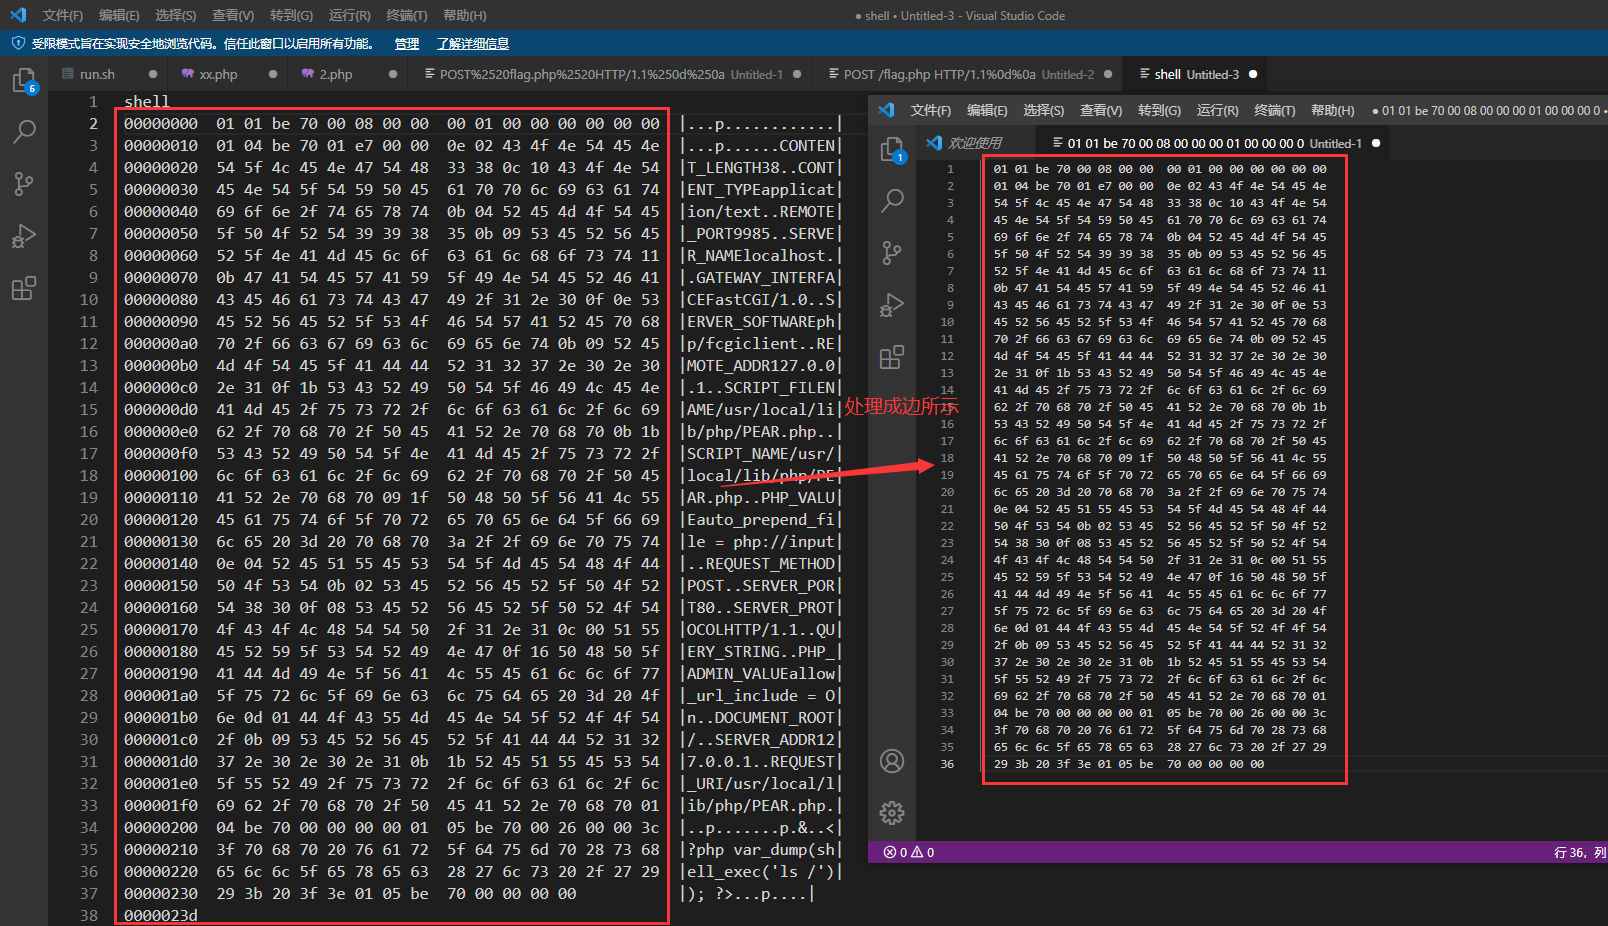
Task: Open 查看(V) menu in main window
Action: 233,15
